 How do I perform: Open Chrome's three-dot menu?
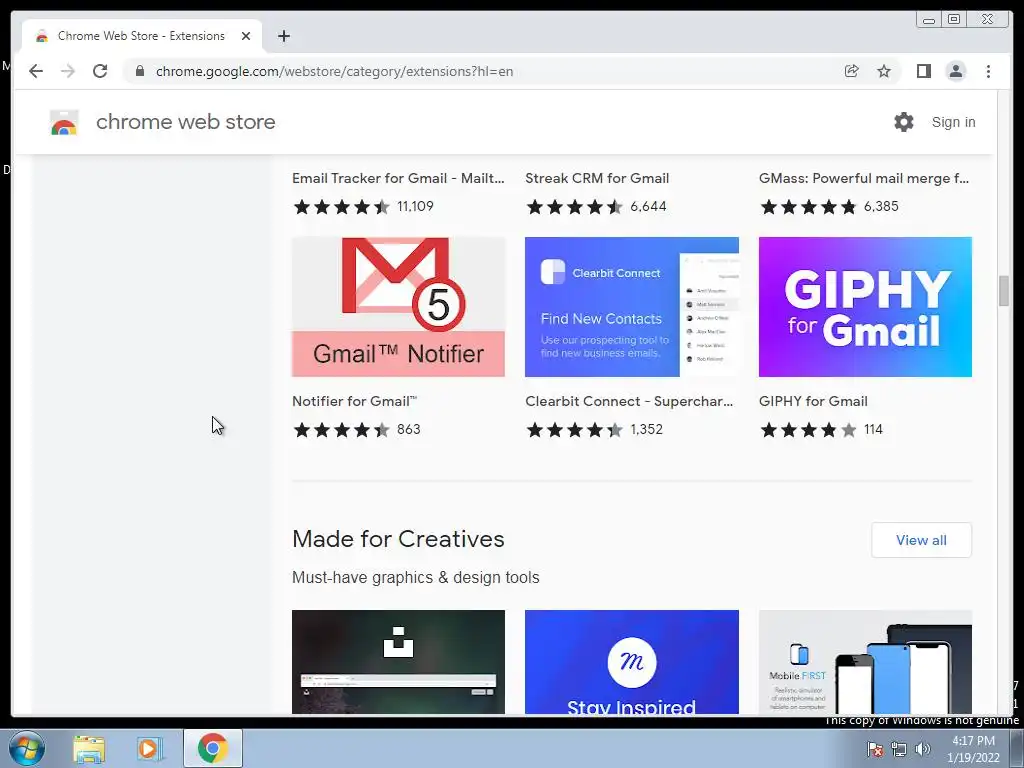(x=988, y=71)
